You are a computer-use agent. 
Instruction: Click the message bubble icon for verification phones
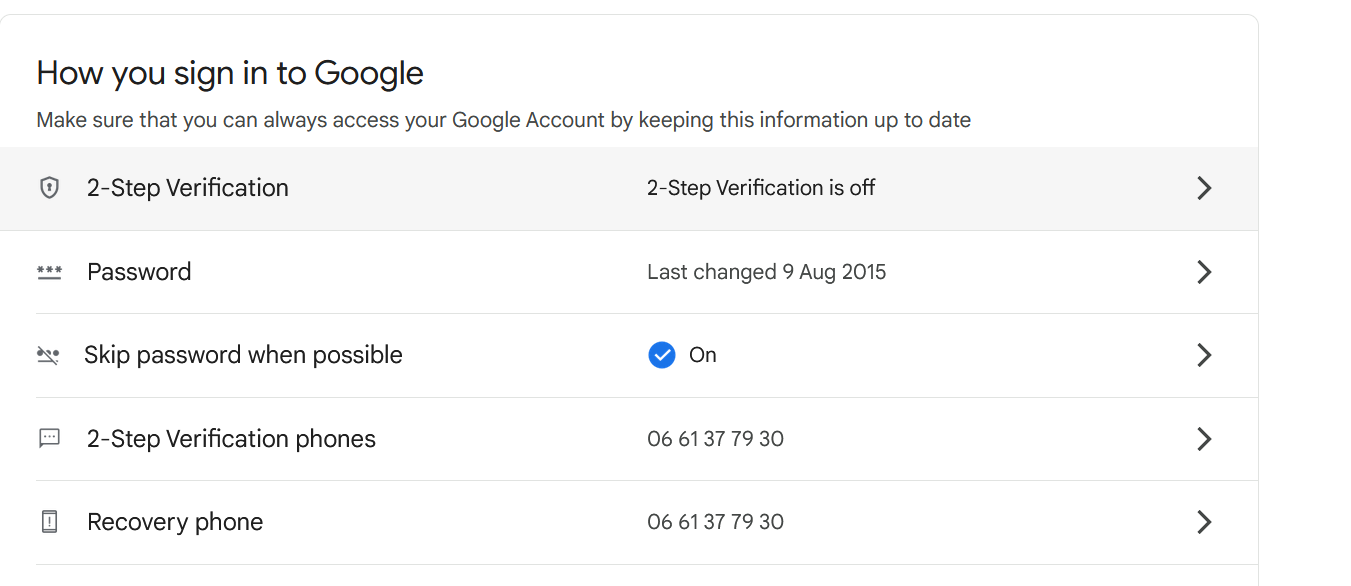(x=49, y=438)
